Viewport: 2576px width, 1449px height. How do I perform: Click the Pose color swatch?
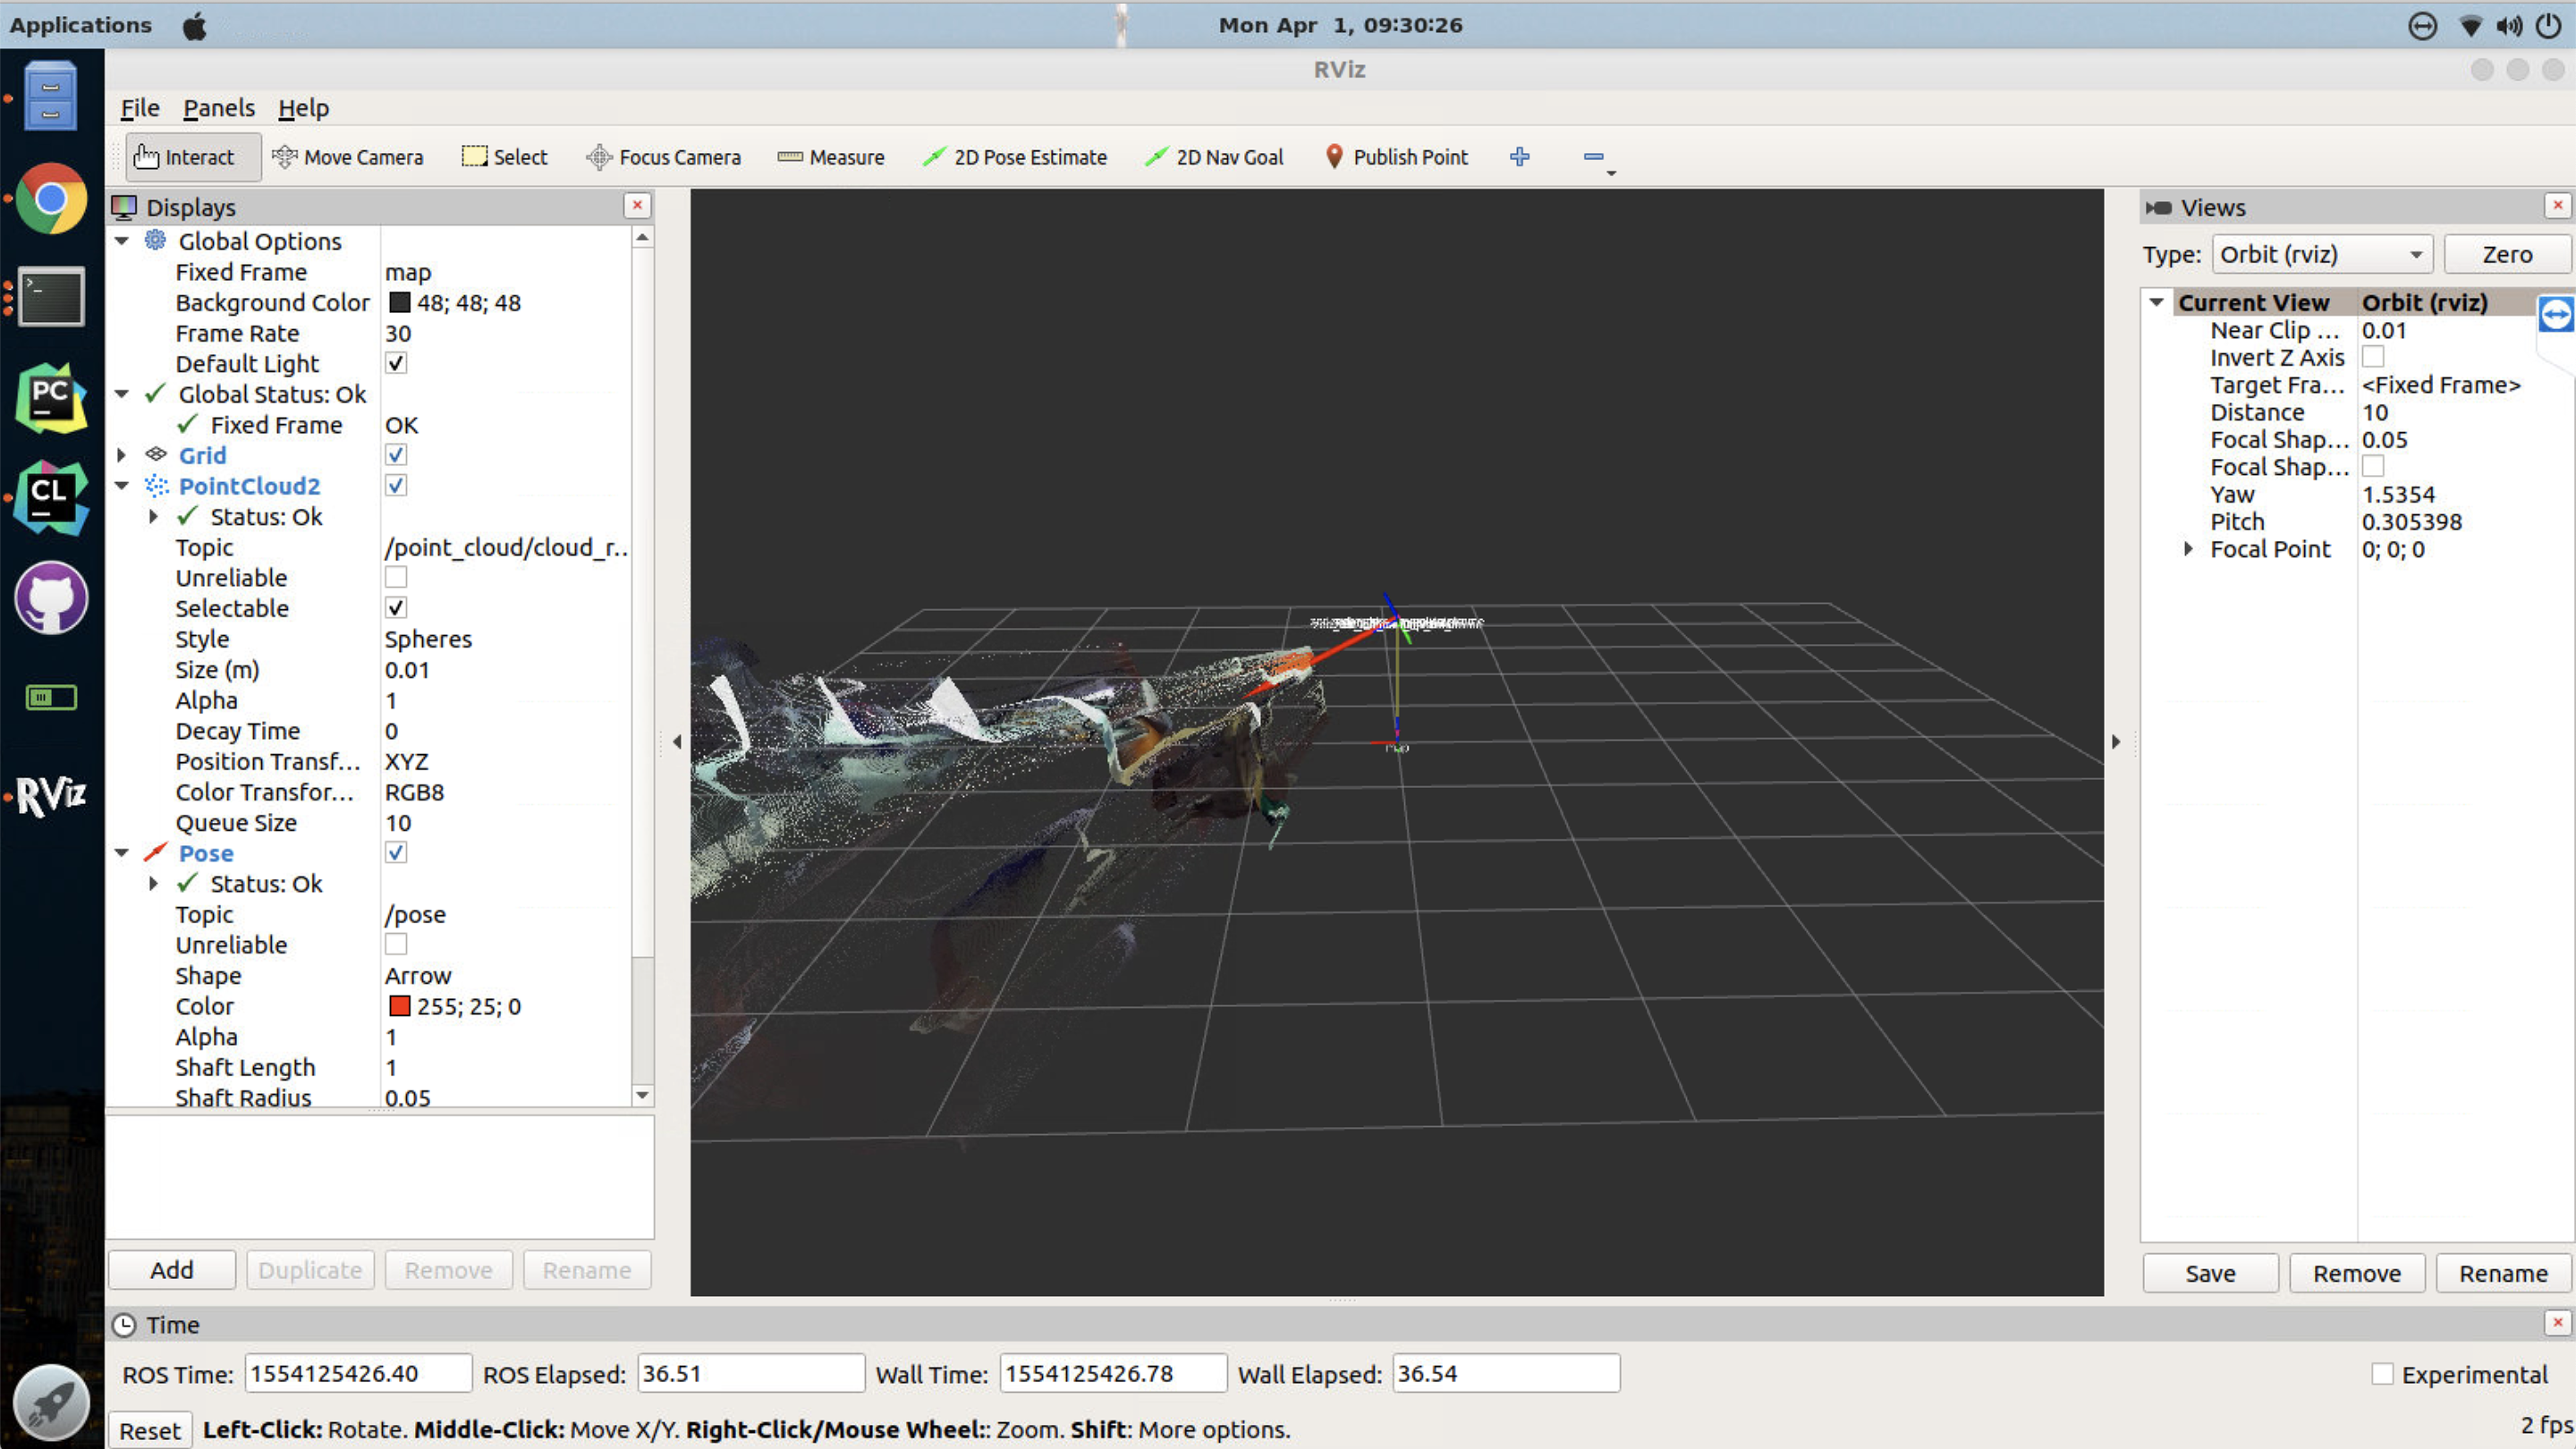point(400,1006)
